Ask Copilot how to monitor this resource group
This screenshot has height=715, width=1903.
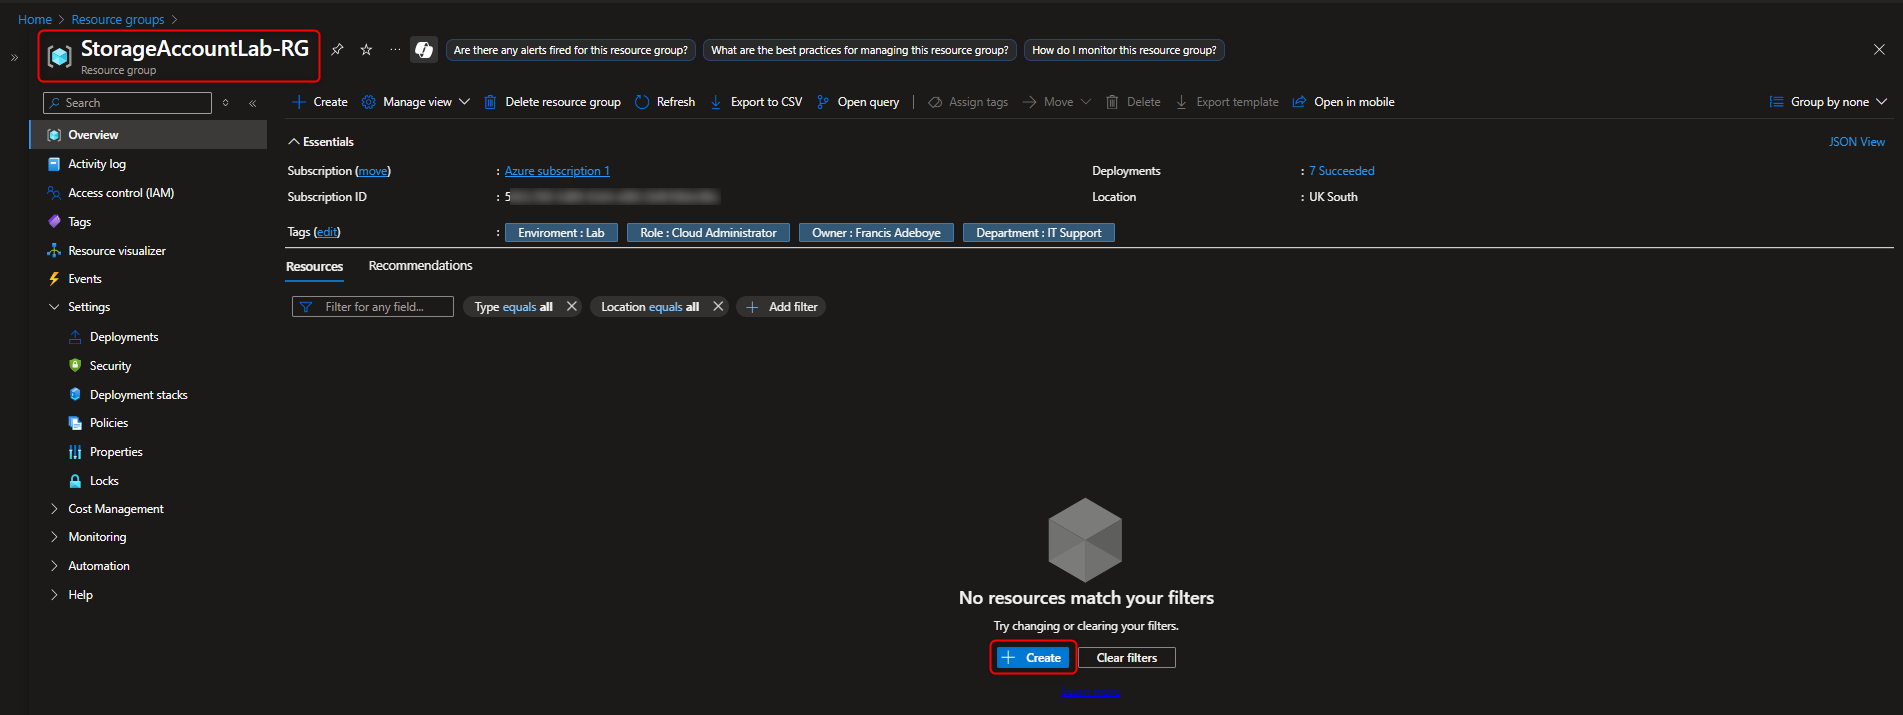[1124, 50]
